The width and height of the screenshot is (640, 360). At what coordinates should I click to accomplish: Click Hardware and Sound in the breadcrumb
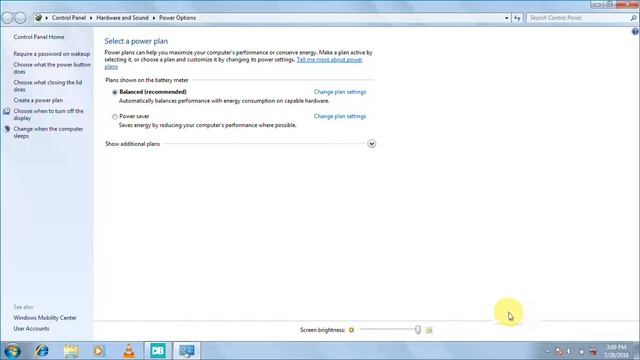[122, 18]
